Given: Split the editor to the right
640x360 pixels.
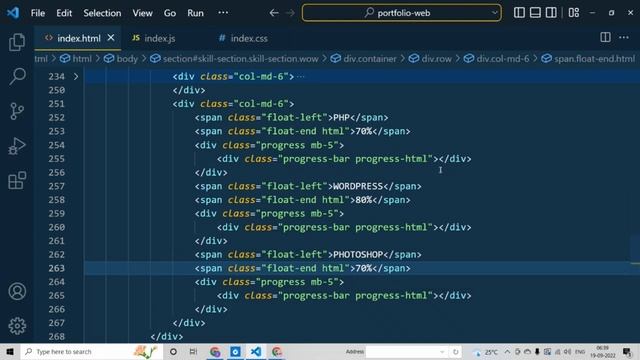Looking at the screenshot, I should click(605, 38).
